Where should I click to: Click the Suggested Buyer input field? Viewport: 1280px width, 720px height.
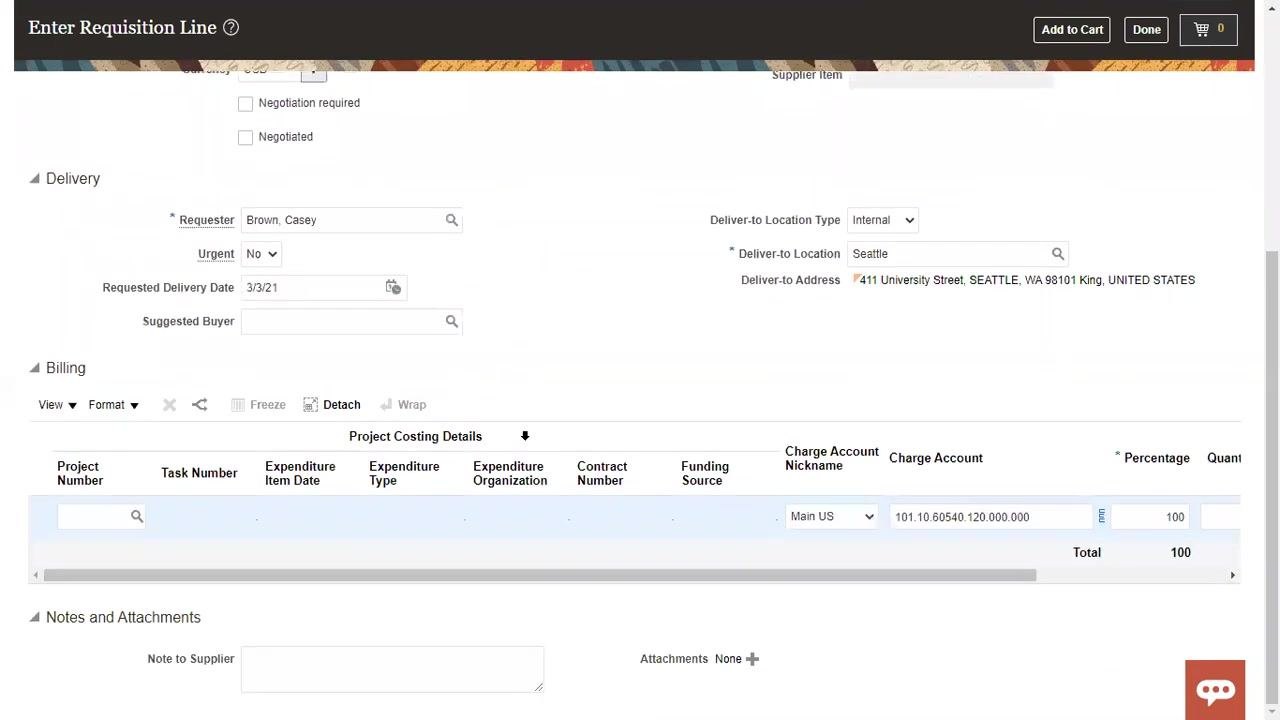(342, 321)
